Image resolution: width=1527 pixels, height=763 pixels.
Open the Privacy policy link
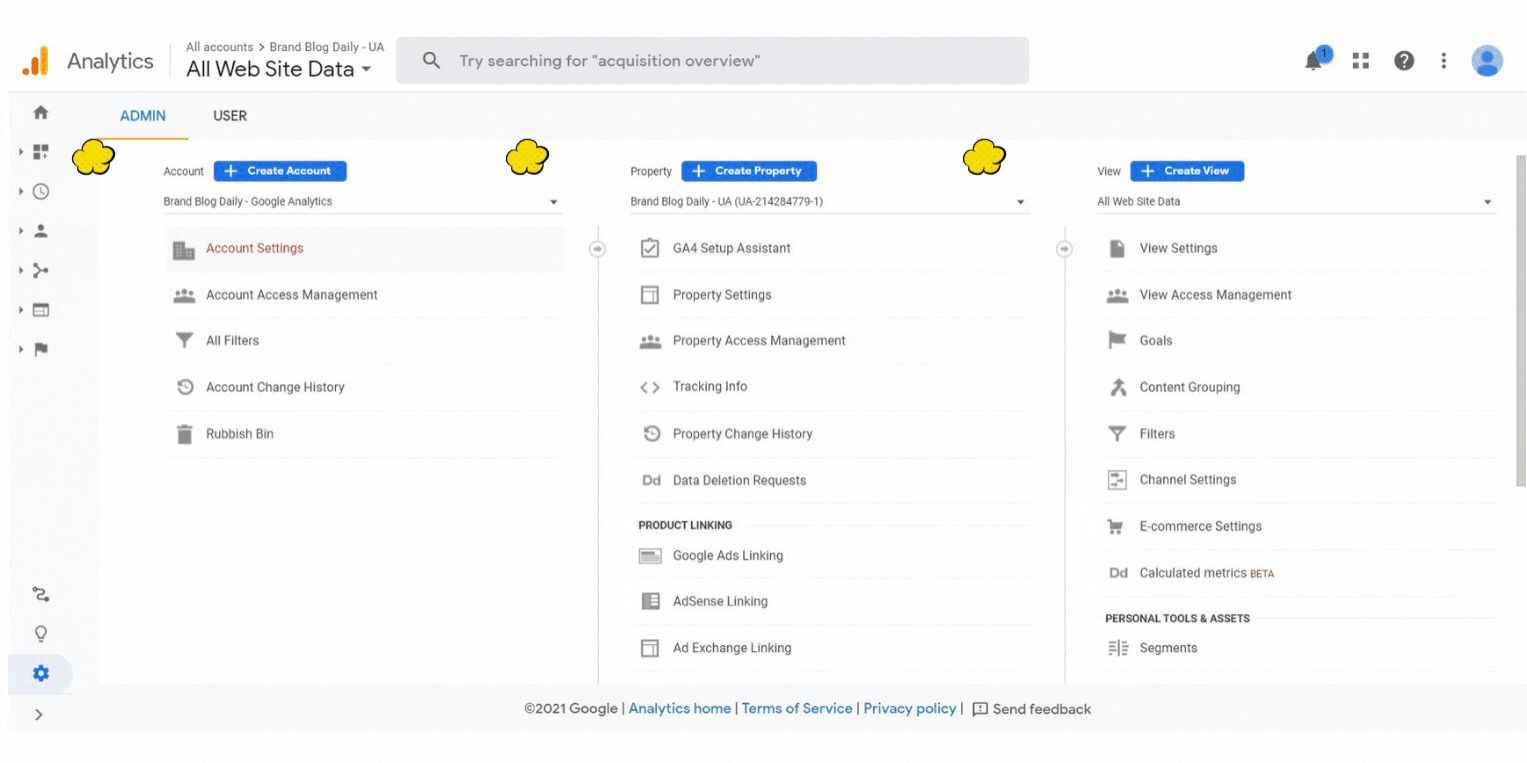(x=910, y=709)
